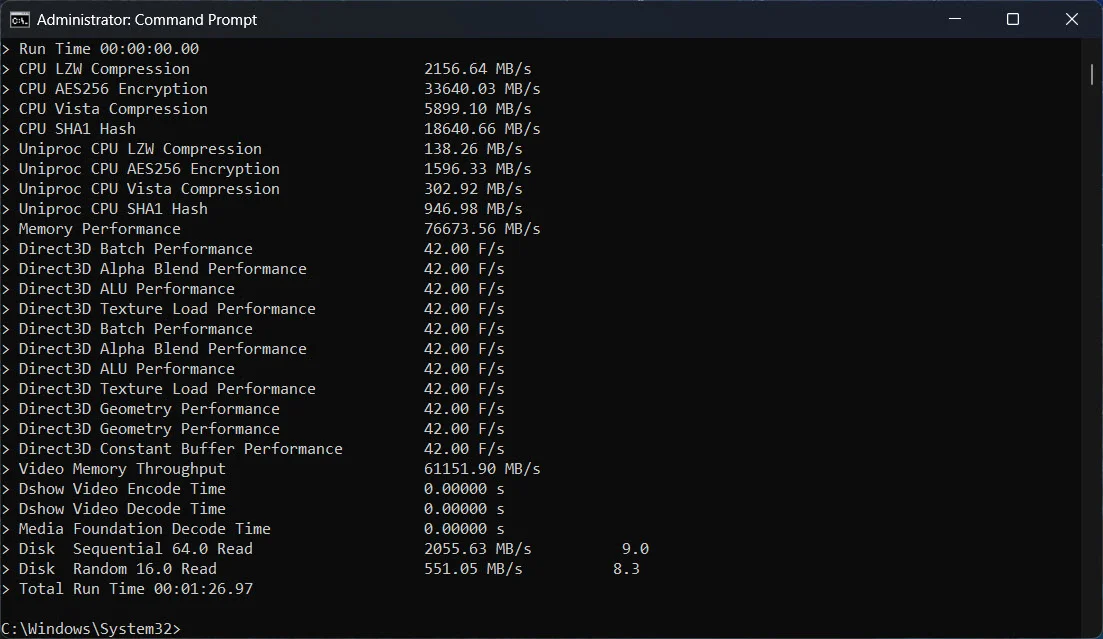This screenshot has width=1103, height=639.
Task: Select the 'Video Memory Throughput' label
Action: (122, 469)
